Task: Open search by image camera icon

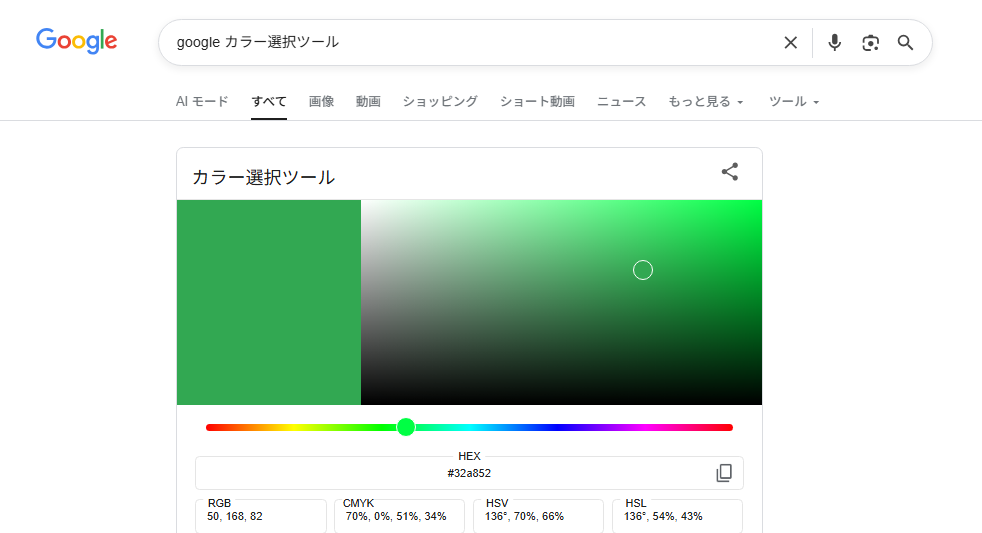Action: click(x=870, y=42)
